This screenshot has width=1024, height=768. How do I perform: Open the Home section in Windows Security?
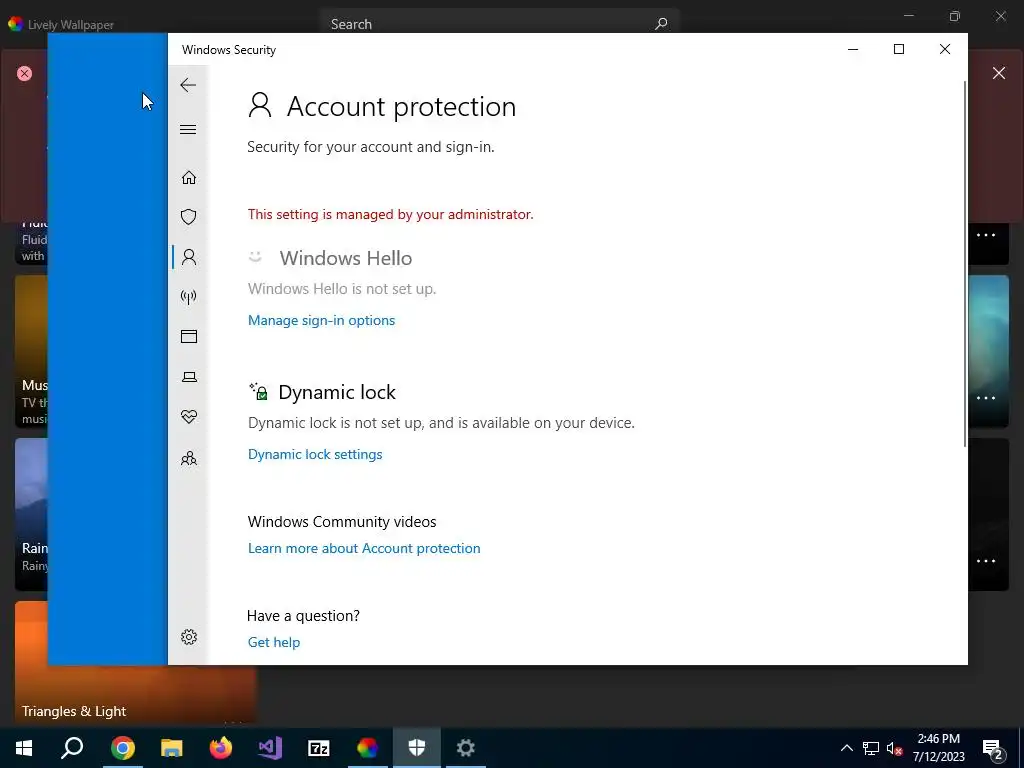189,178
